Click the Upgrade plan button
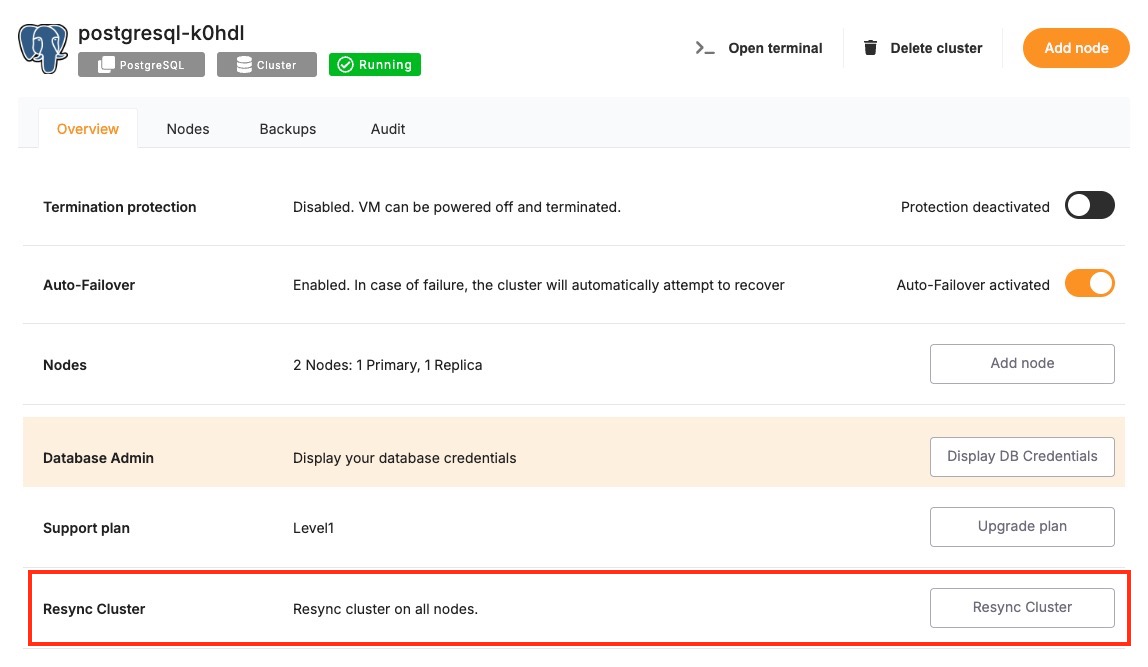Viewport: 1148px width, 667px height. pyautogui.click(x=1022, y=527)
